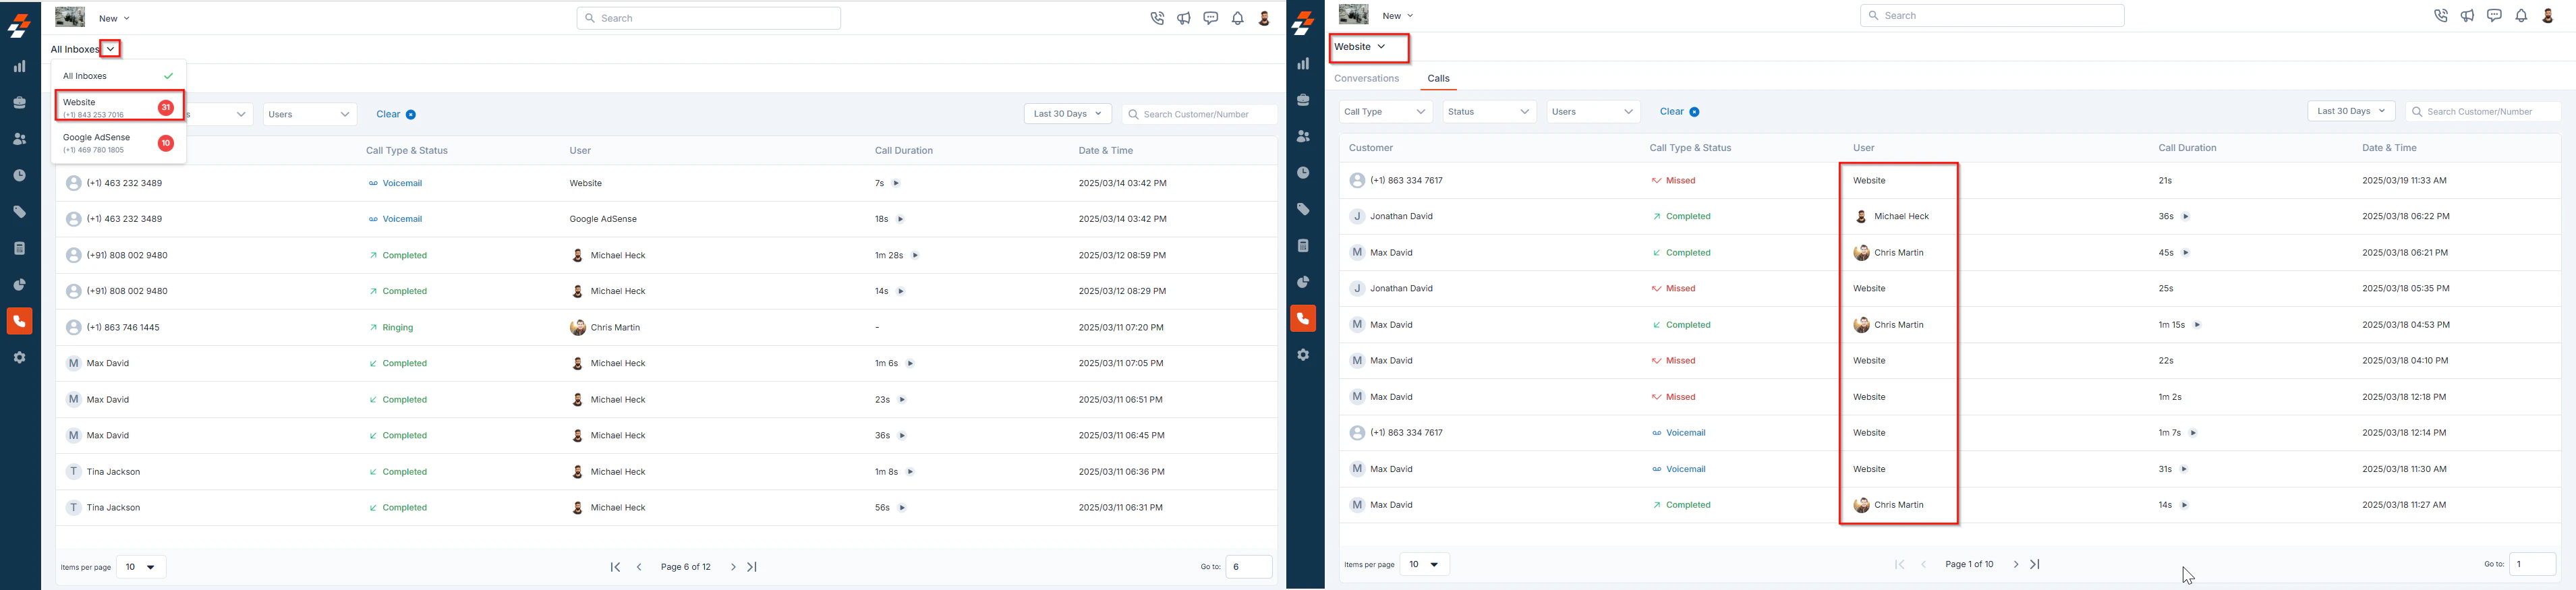Image resolution: width=2576 pixels, height=590 pixels.
Task: Open the Ringing call from (+1) 863 746 1445
Action: click(x=666, y=327)
